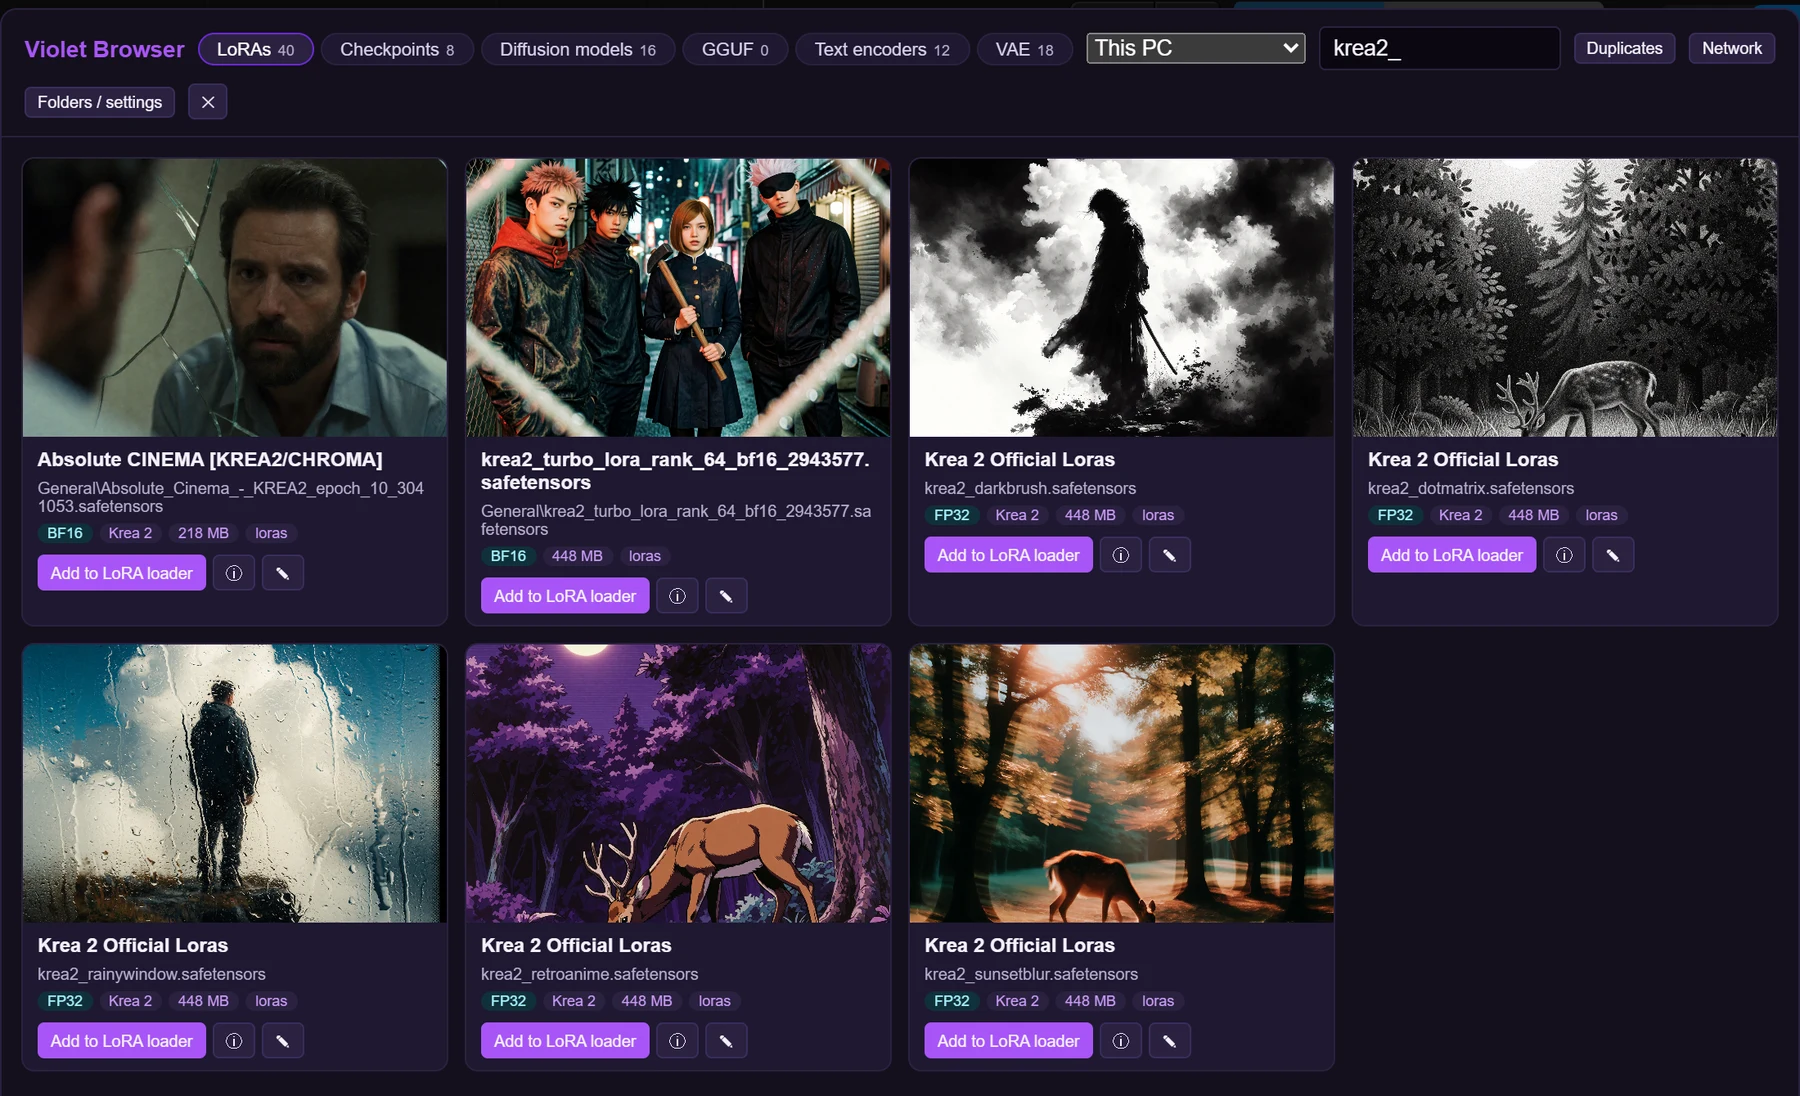Add krea2_dotmatrix to LoRA loader
The image size is (1800, 1096).
point(1452,555)
